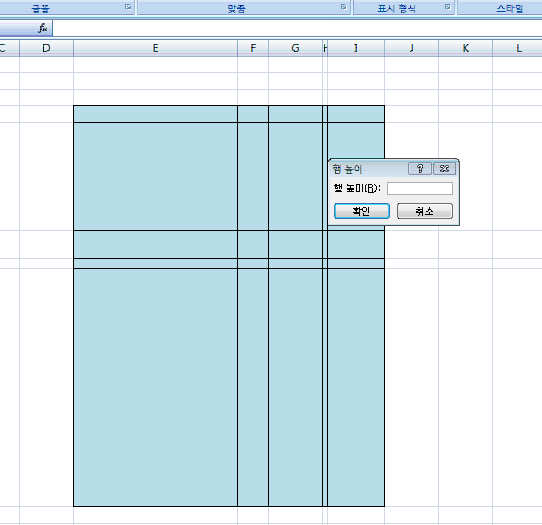
Task: Select column I header
Action: (x=356, y=48)
